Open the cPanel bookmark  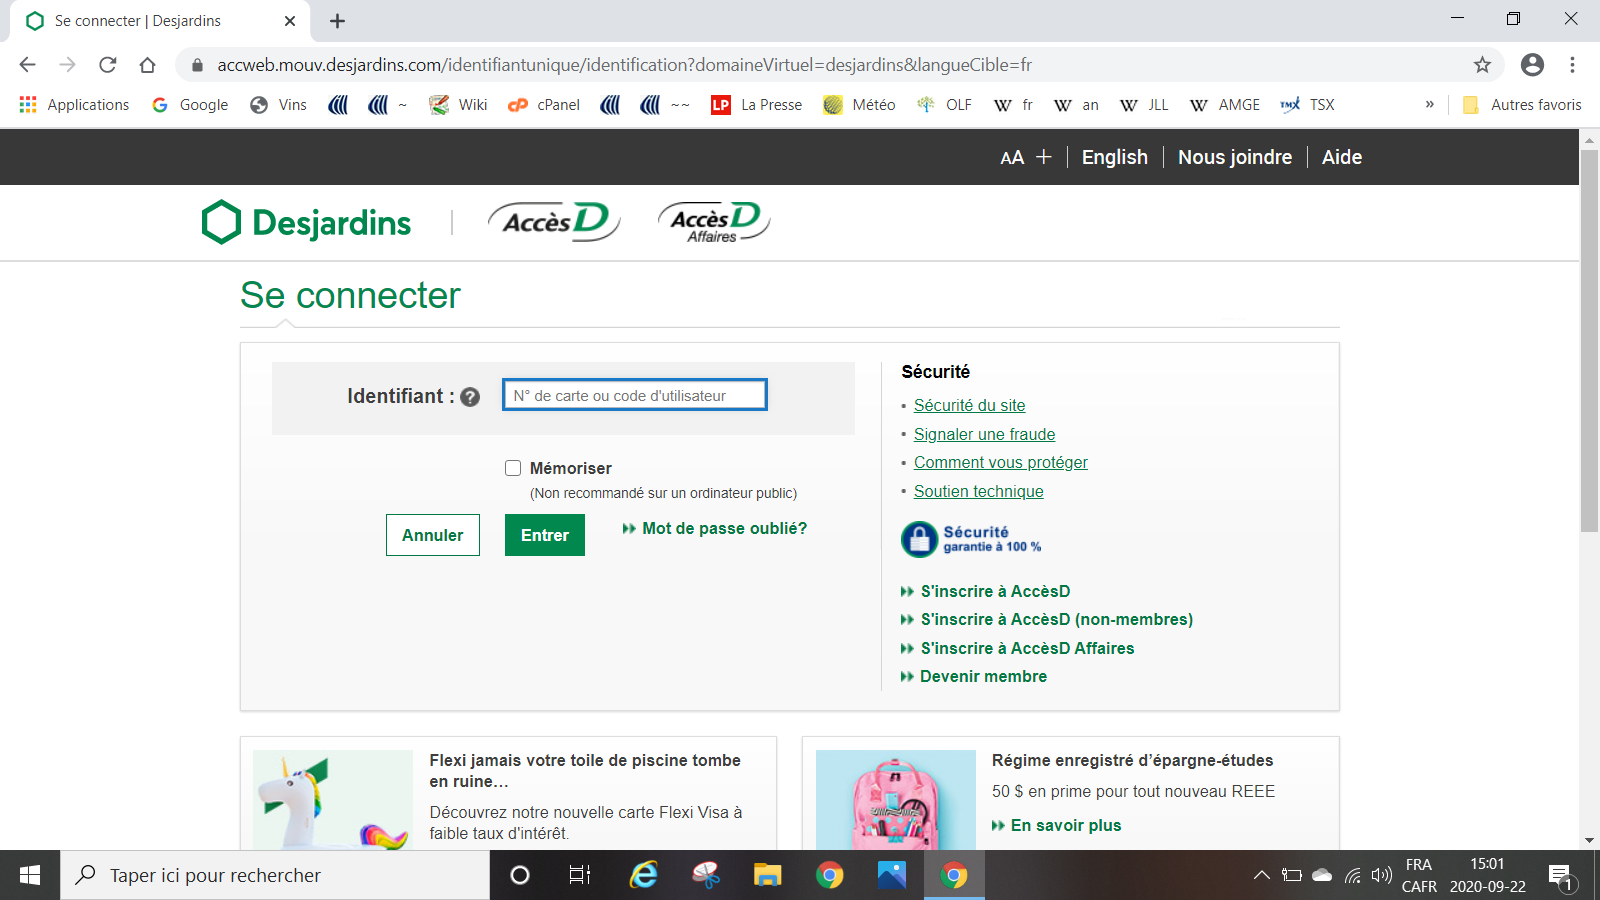(544, 105)
